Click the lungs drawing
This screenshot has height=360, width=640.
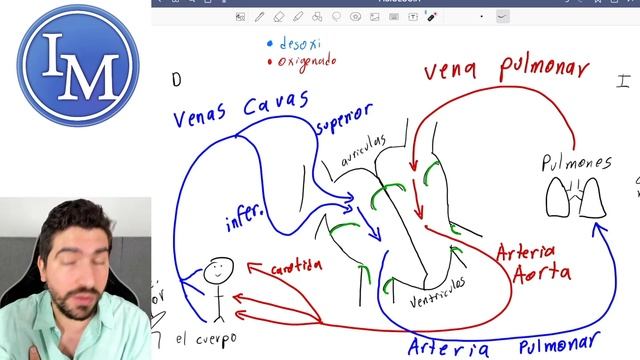(x=576, y=198)
